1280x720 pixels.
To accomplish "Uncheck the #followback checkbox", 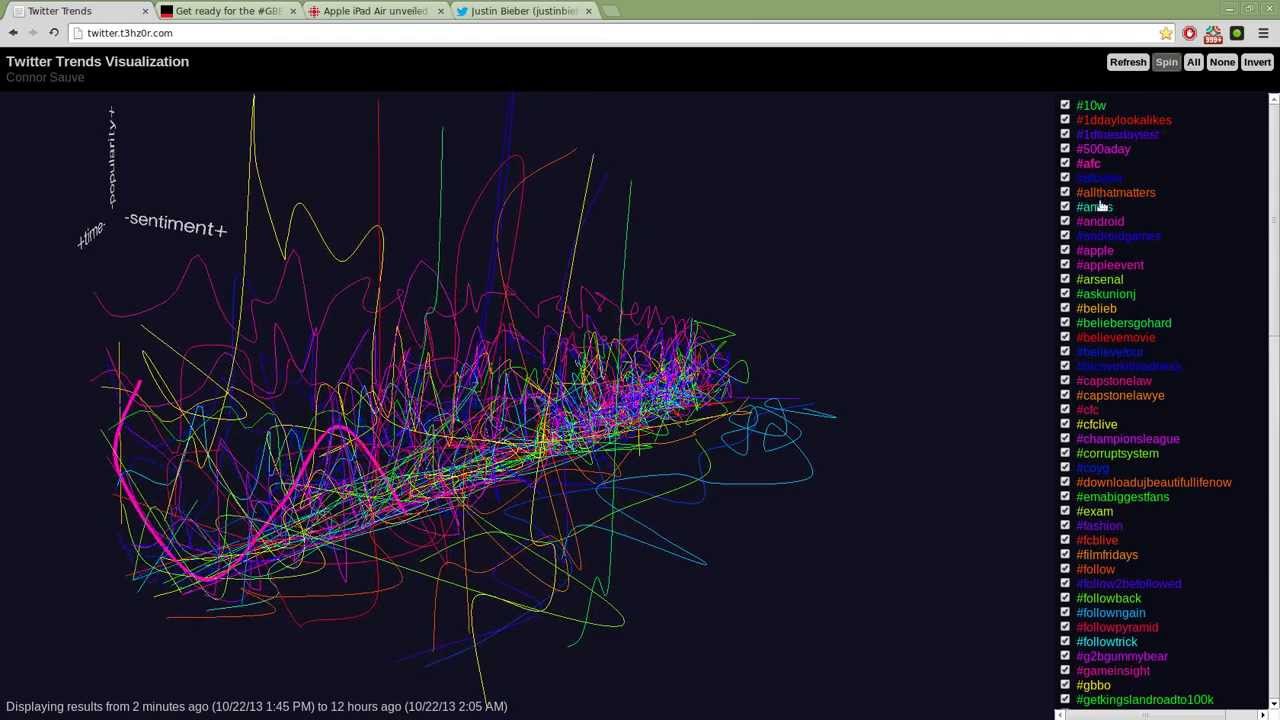I will [1065, 597].
